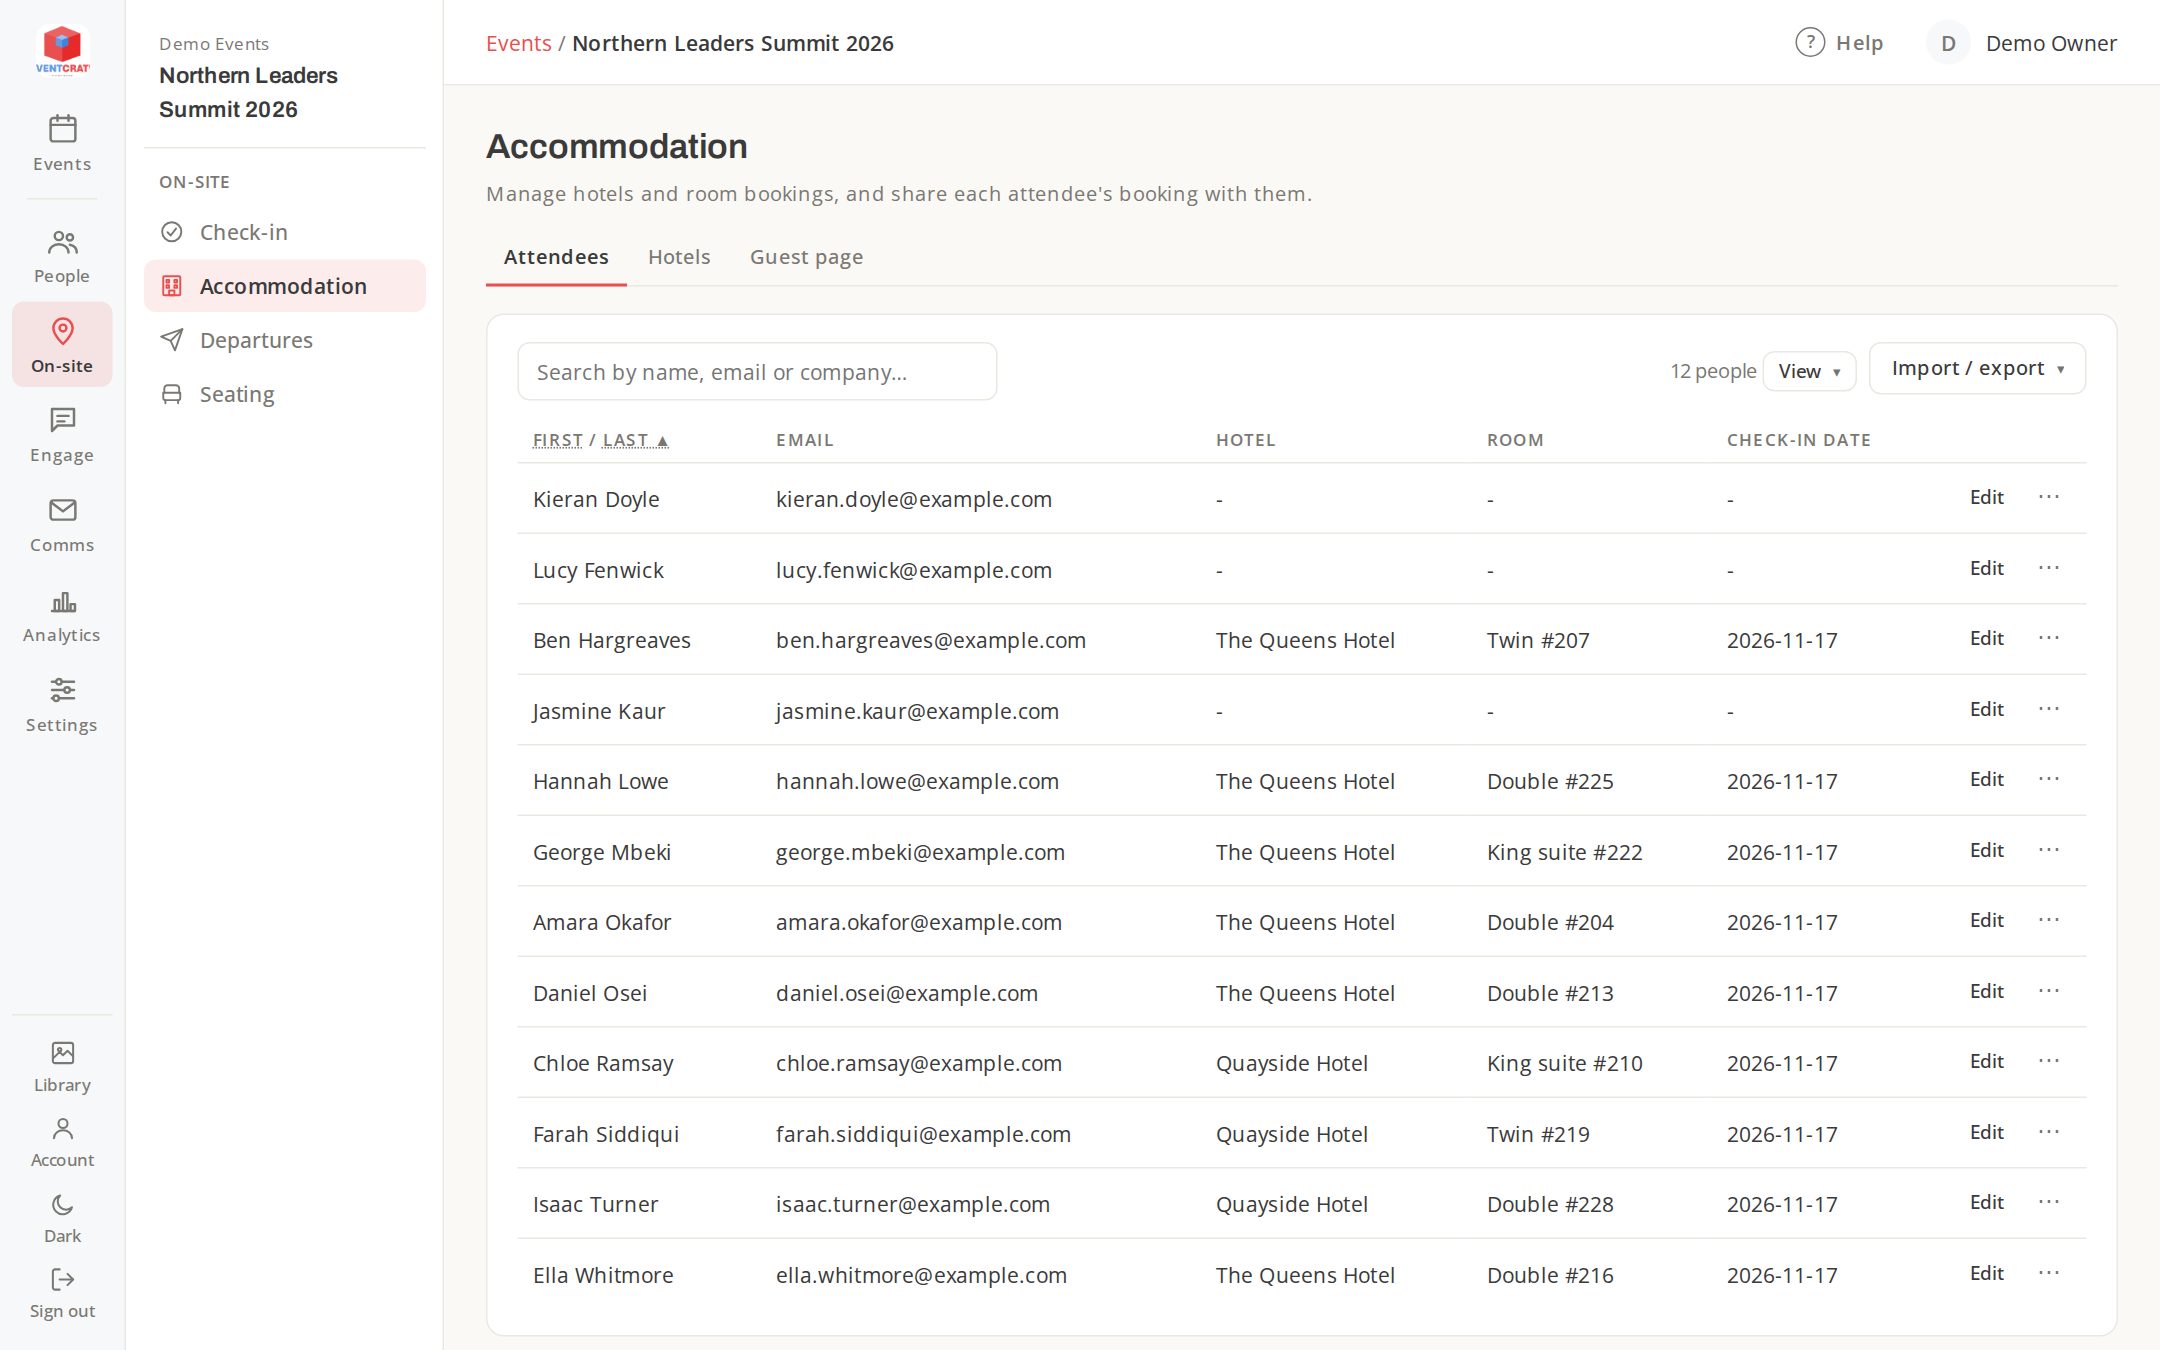2160x1350 pixels.
Task: Select the Attendees tab
Action: point(556,257)
